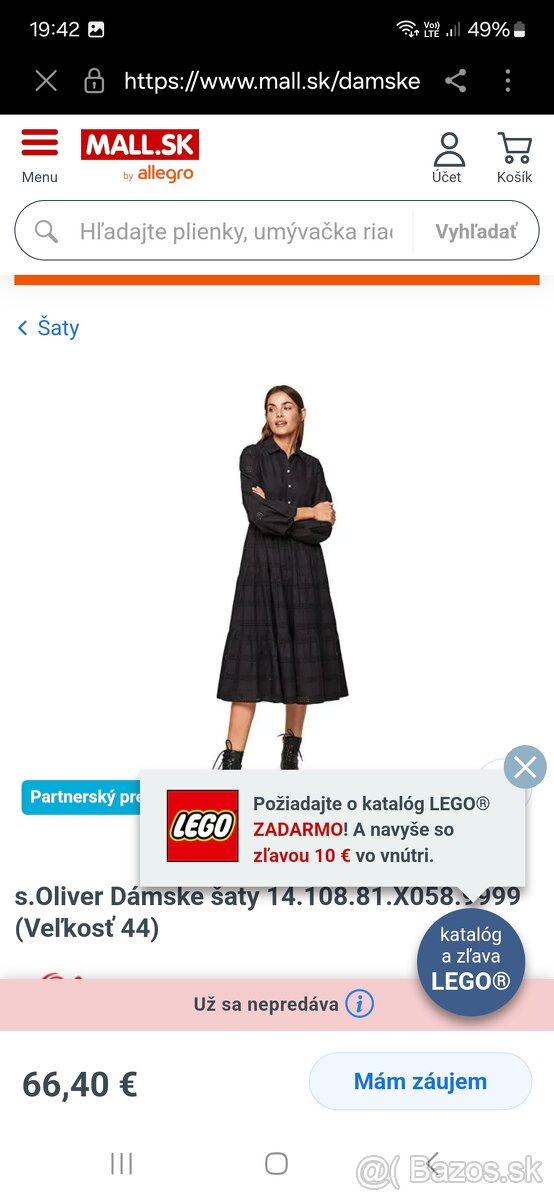Image resolution: width=554 pixels, height=1200 pixels.
Task: Tap the mall.sk URL address bar
Action: pyautogui.click(x=271, y=81)
